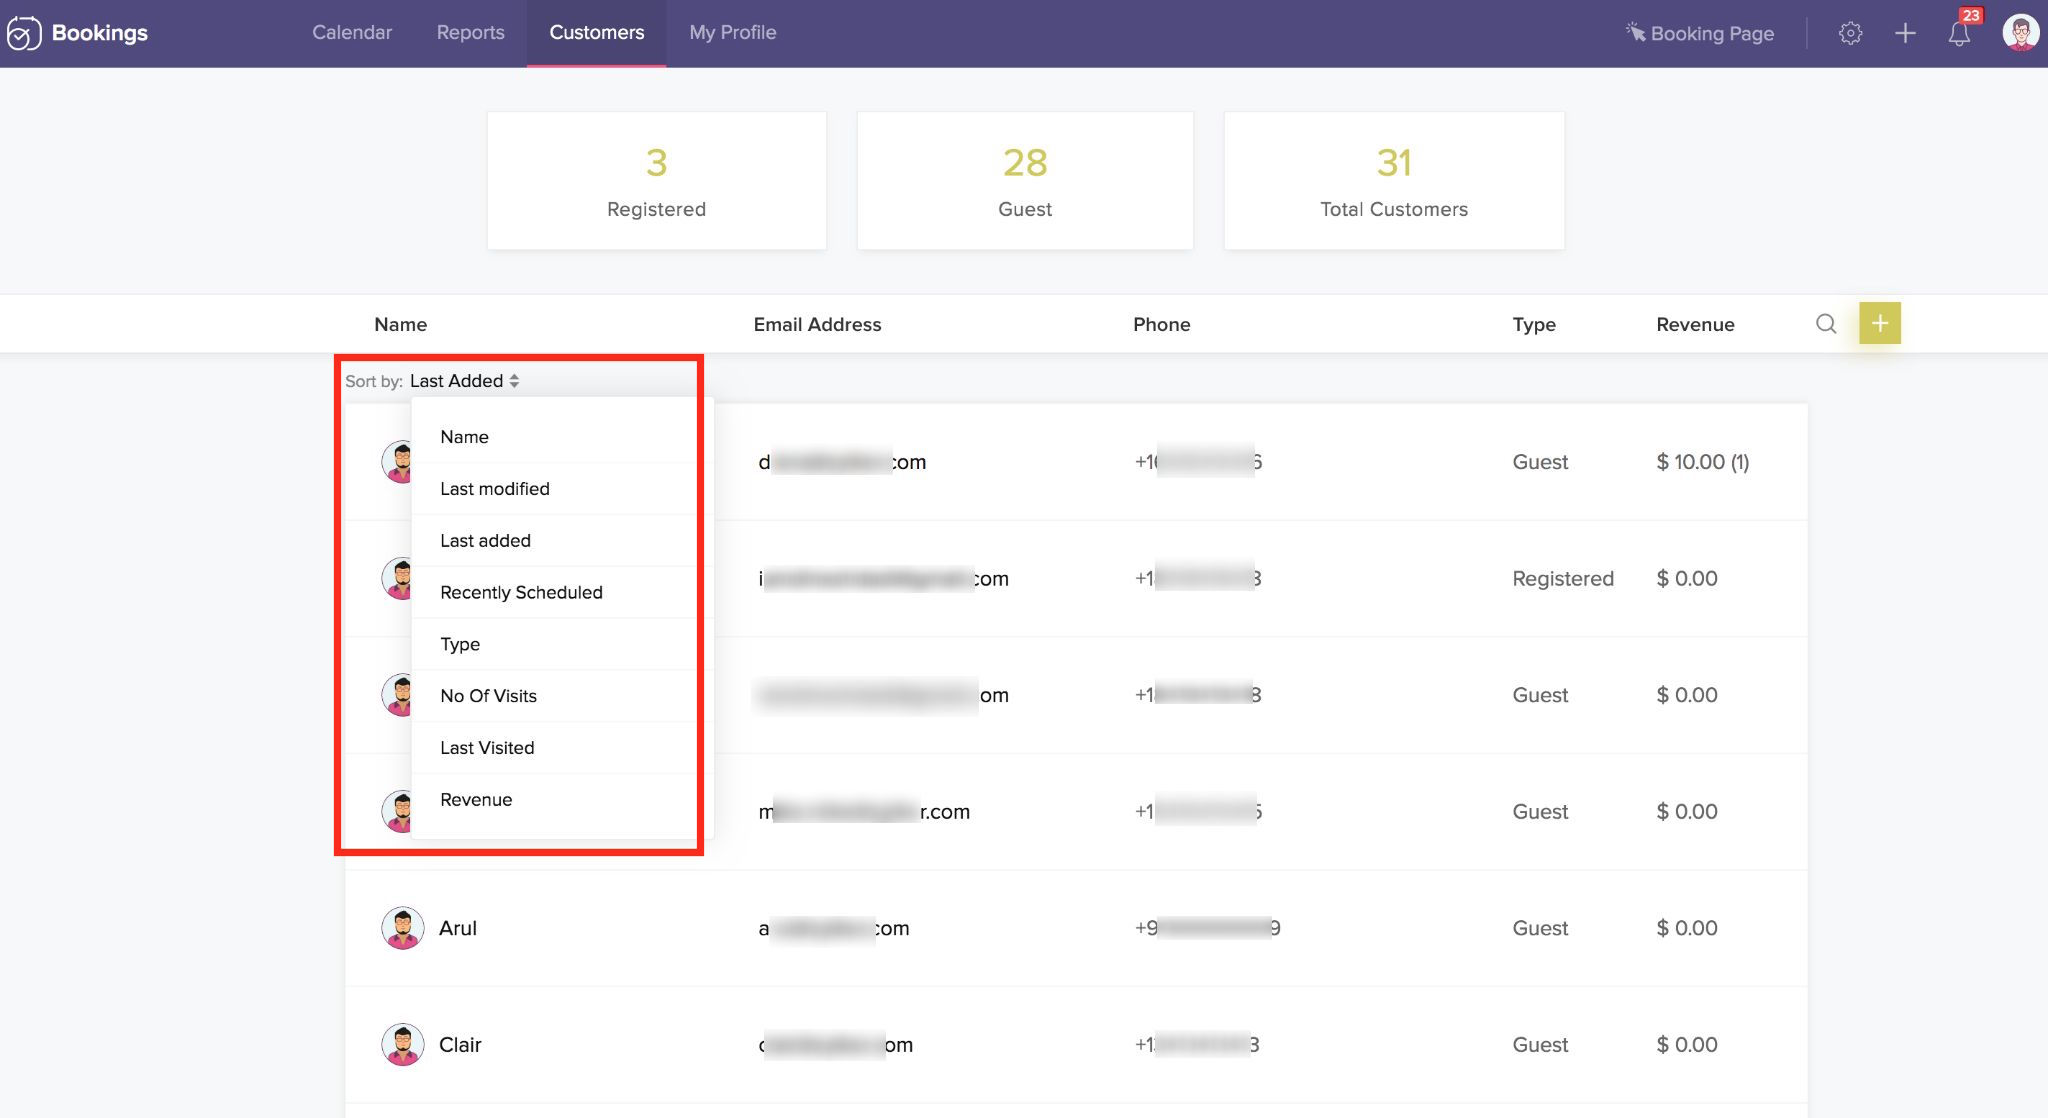The image size is (2048, 1118).
Task: Click the plus icon in top bar
Action: tap(1905, 33)
